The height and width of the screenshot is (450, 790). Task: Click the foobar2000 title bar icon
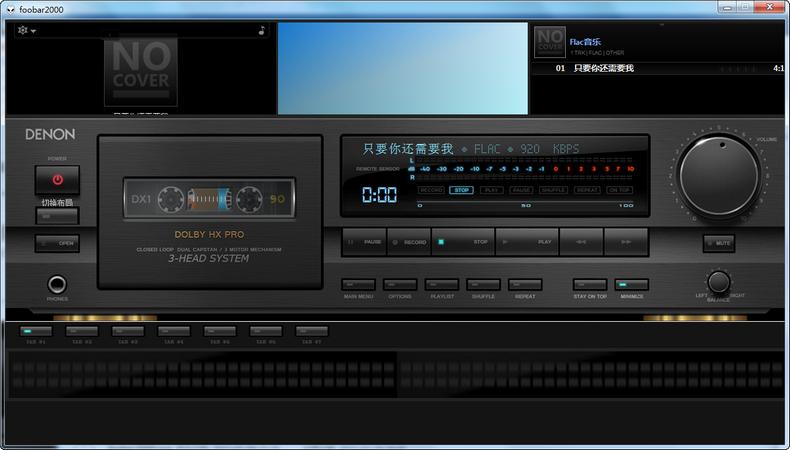coord(11,10)
